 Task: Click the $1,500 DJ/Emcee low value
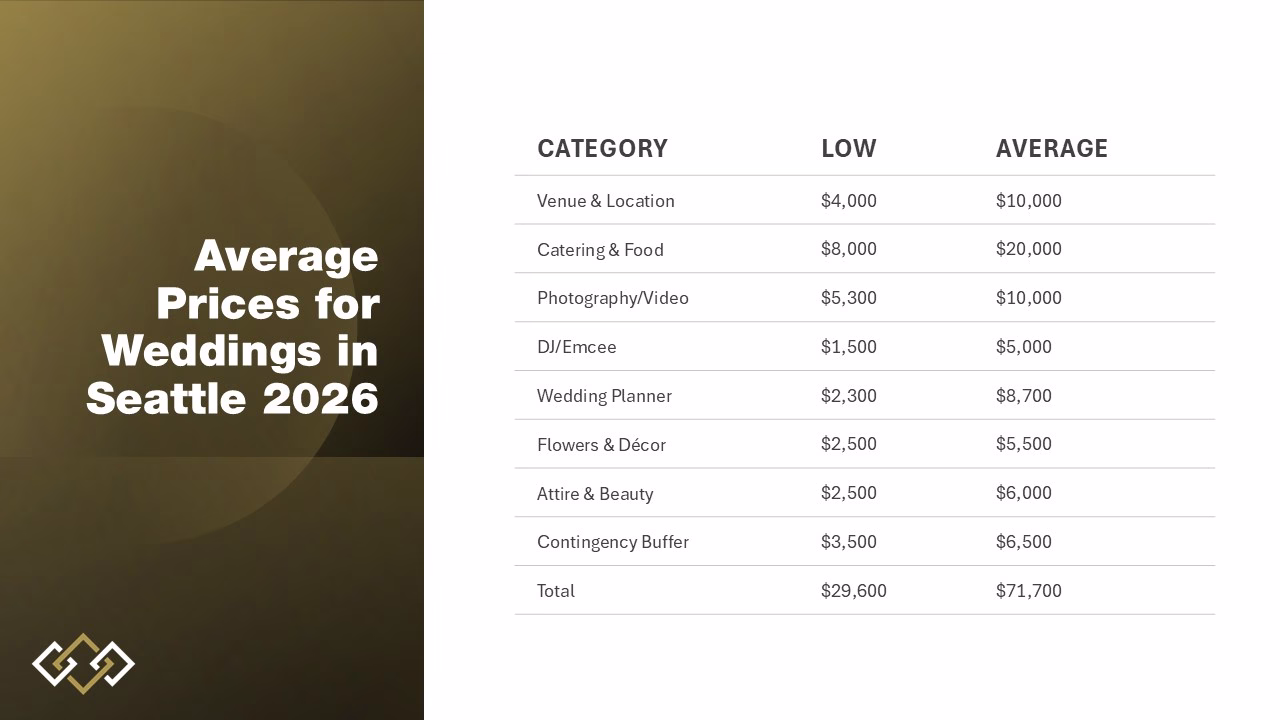click(x=848, y=347)
